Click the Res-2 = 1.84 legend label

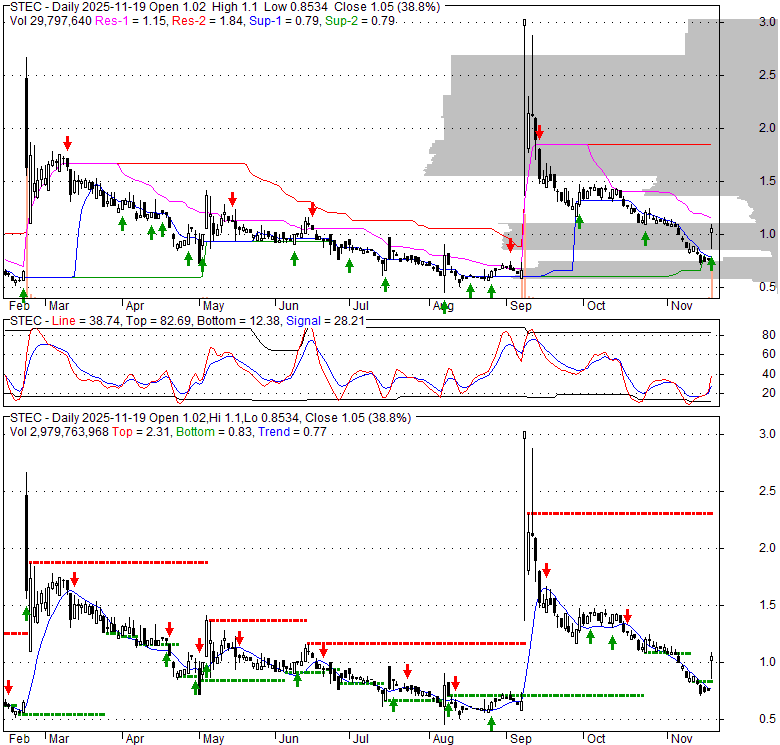tap(207, 21)
